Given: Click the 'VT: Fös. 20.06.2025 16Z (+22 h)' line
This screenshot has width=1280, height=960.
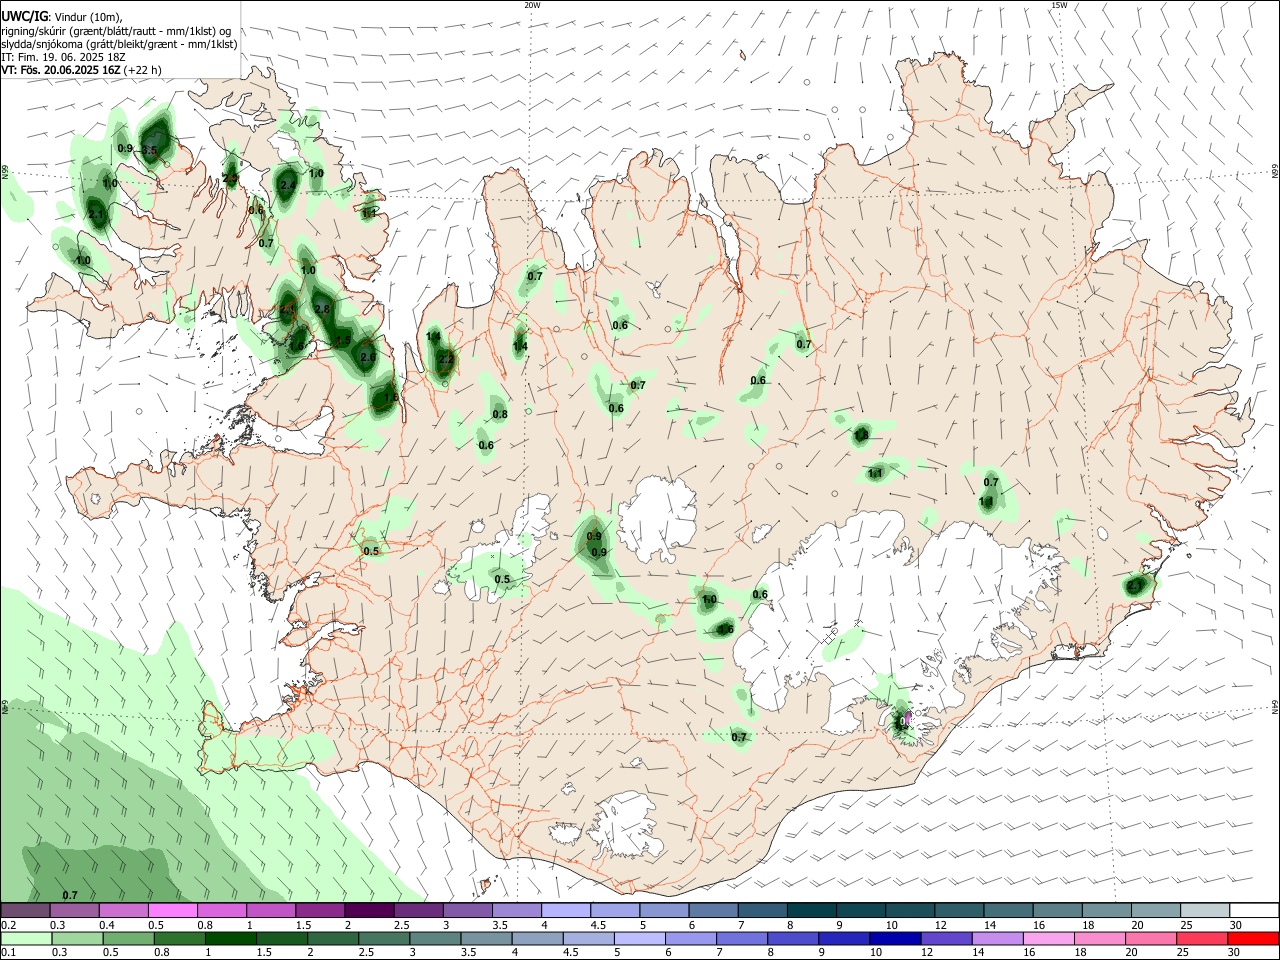Looking at the screenshot, I should (x=82, y=70).
